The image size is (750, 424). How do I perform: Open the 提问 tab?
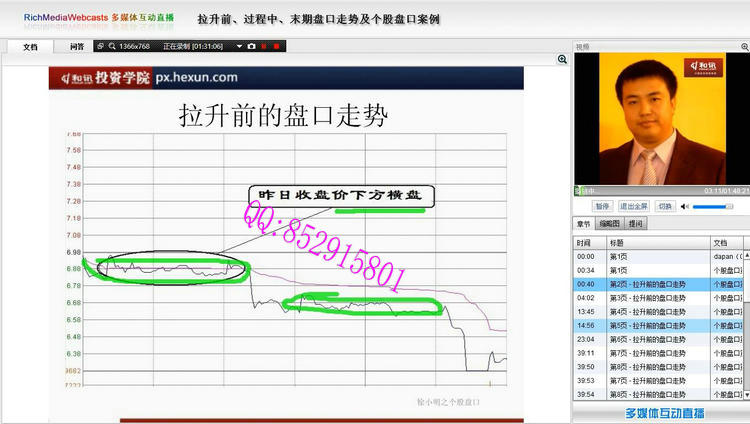tap(636, 224)
